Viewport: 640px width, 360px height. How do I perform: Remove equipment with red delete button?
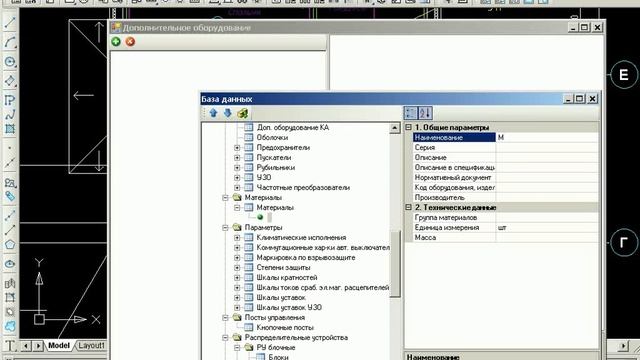pos(130,41)
